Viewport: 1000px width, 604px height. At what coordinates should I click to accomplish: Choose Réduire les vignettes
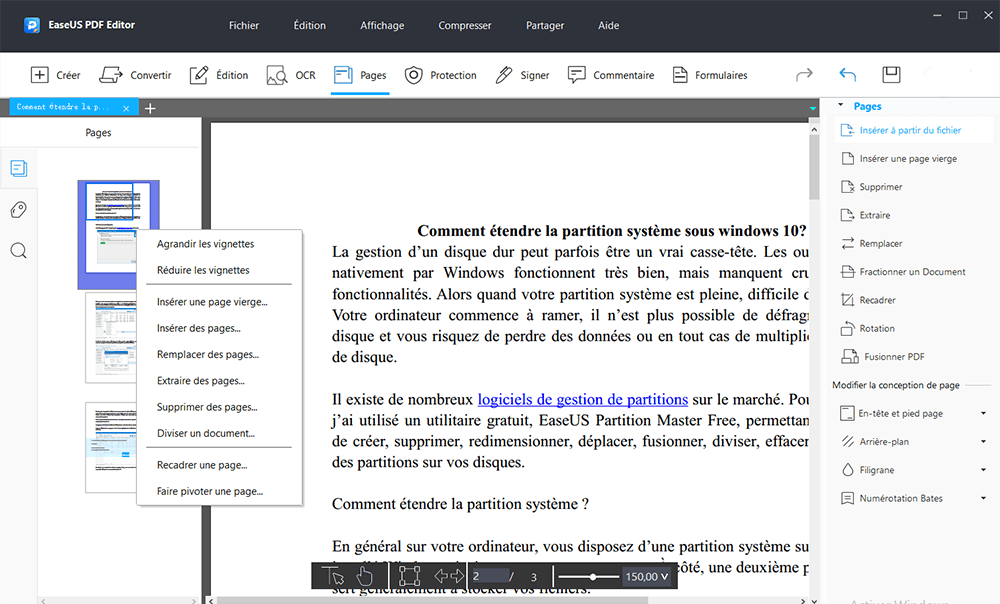click(219, 270)
